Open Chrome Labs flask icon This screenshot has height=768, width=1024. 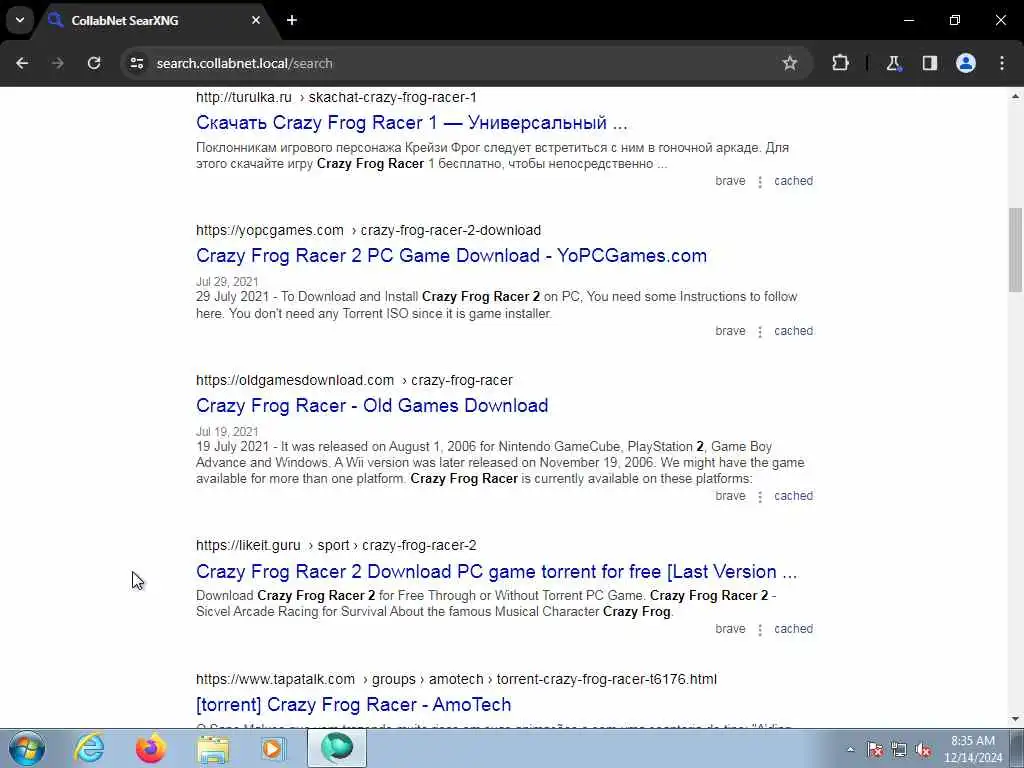pos(893,63)
